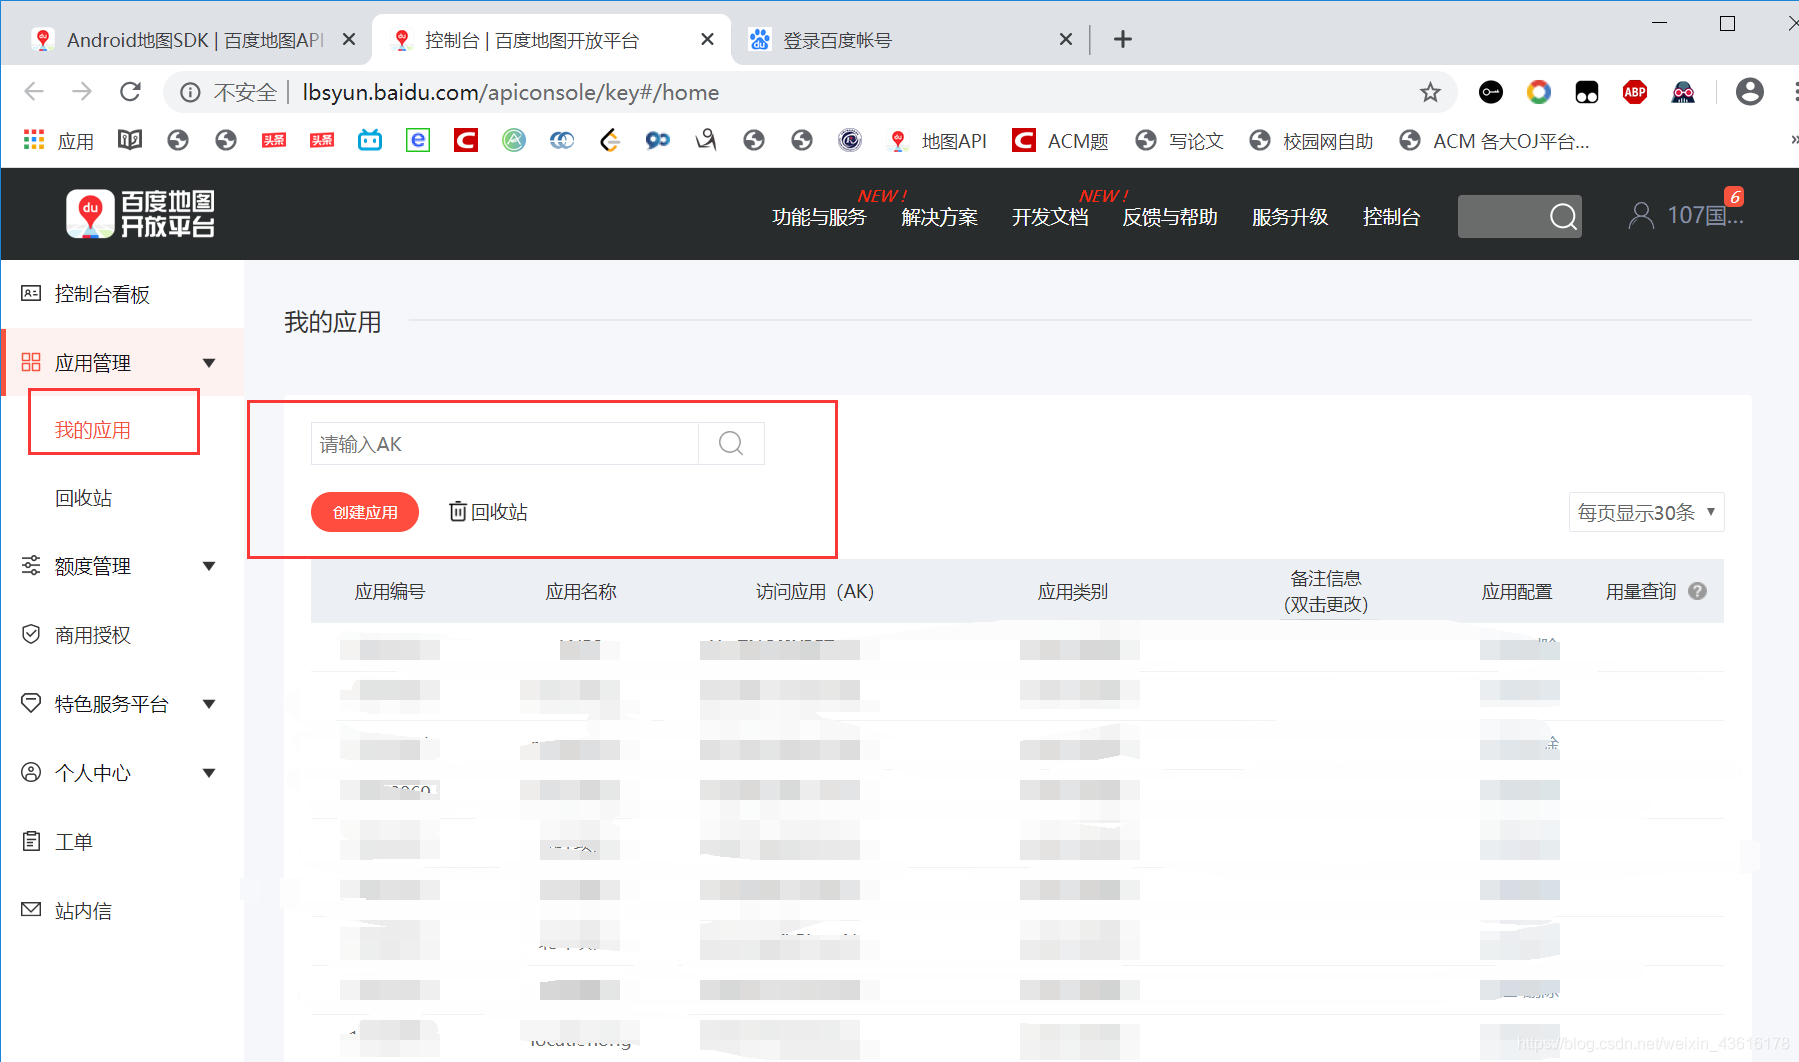Screen dimensions: 1799x1062
Task: Open 站内信 mail icon
Action: [x=30, y=909]
